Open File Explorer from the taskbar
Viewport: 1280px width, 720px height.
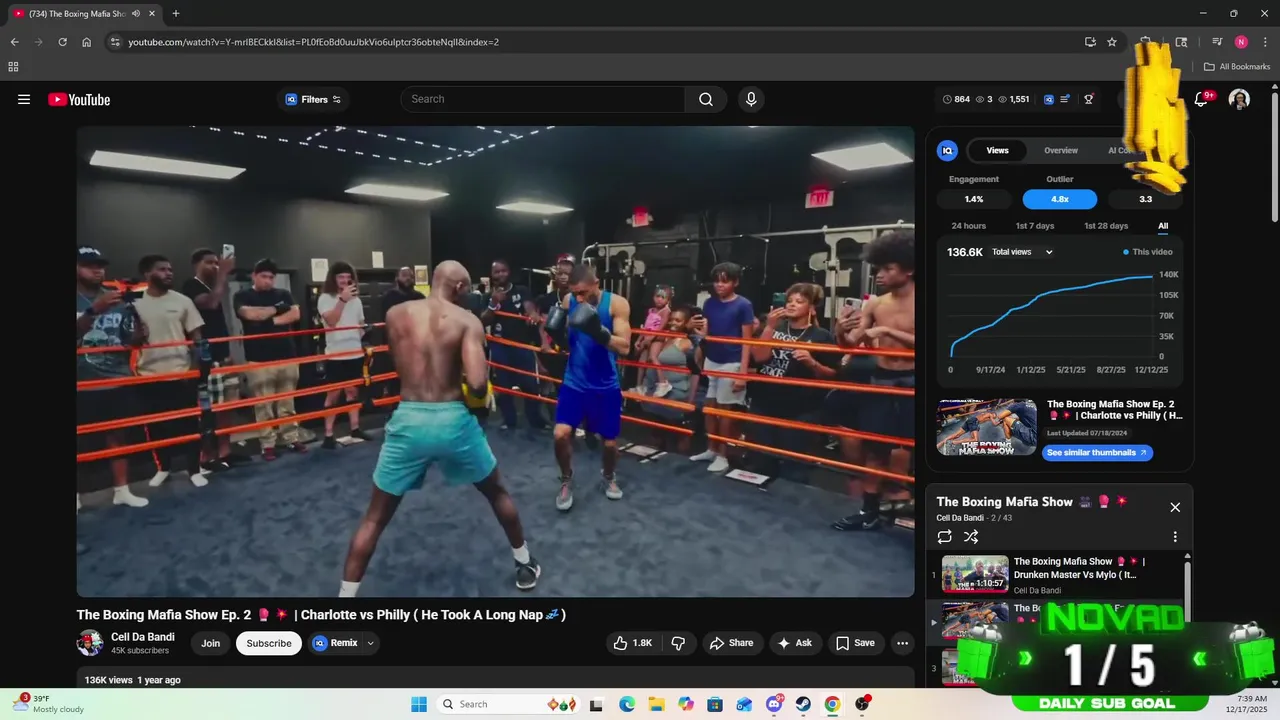tap(656, 704)
